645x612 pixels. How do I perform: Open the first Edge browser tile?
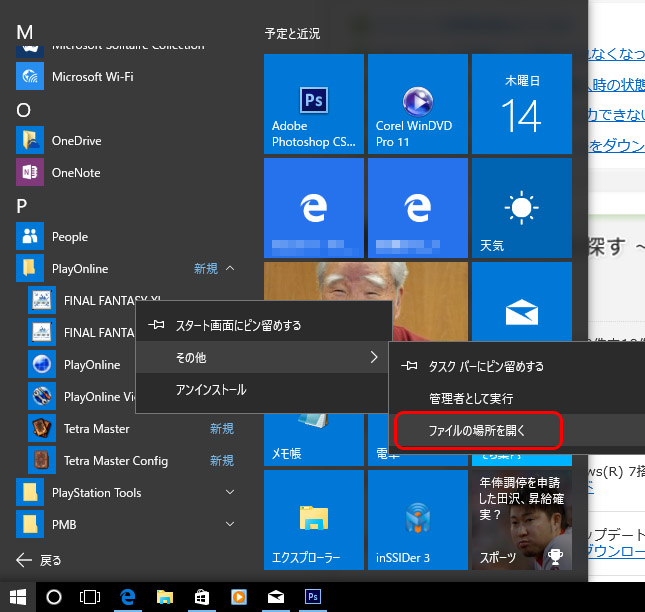click(x=314, y=208)
